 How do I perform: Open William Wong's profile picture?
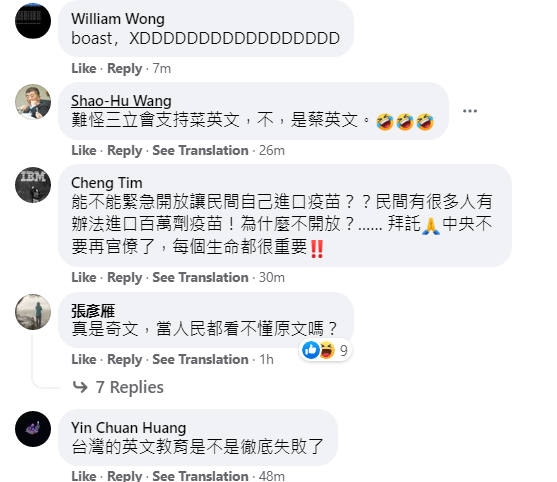pyautogui.click(x=33, y=21)
